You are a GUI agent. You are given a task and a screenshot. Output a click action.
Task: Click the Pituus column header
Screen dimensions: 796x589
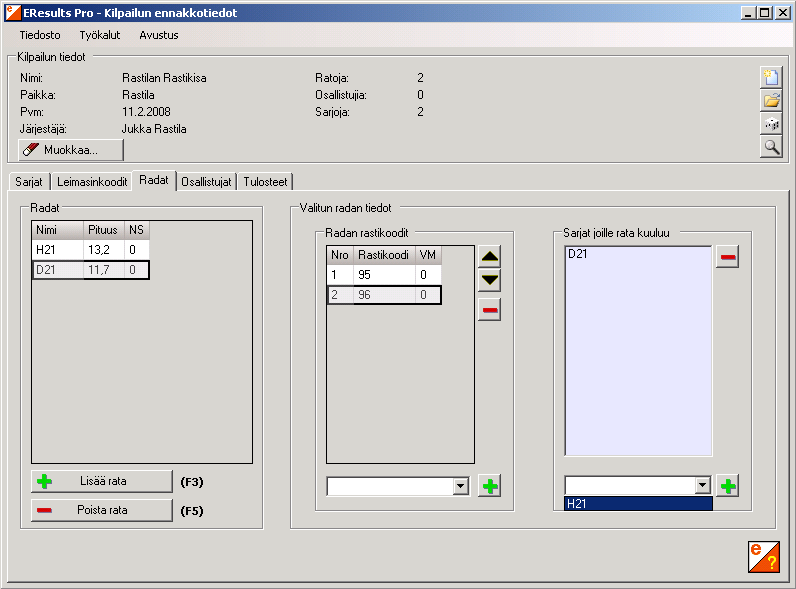104,230
